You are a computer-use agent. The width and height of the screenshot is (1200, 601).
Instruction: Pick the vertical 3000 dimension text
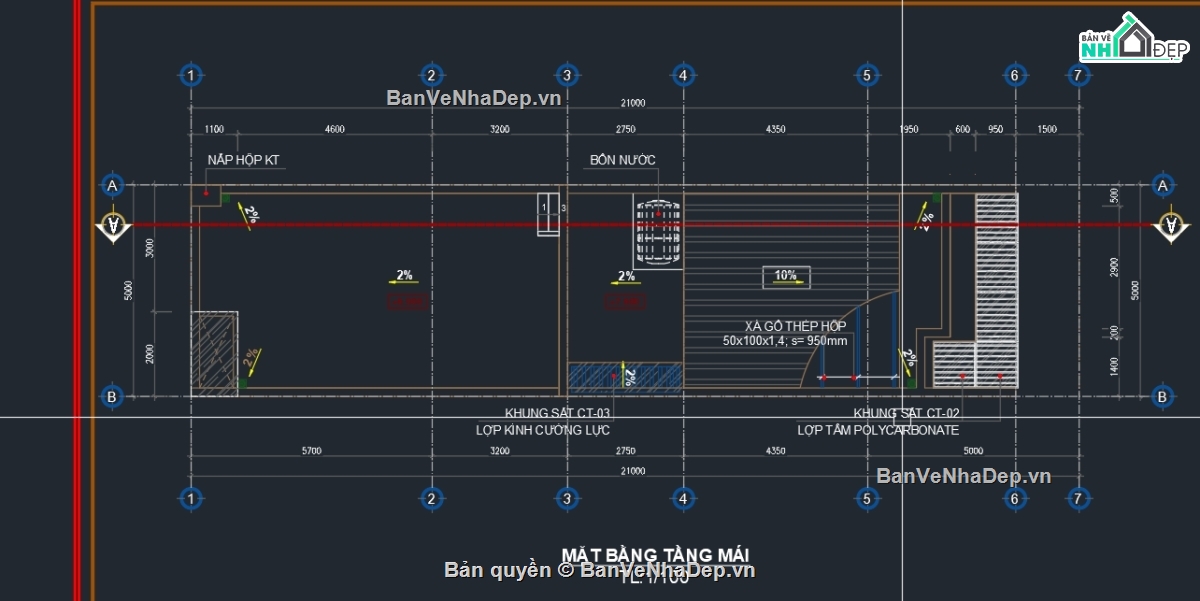tap(150, 248)
